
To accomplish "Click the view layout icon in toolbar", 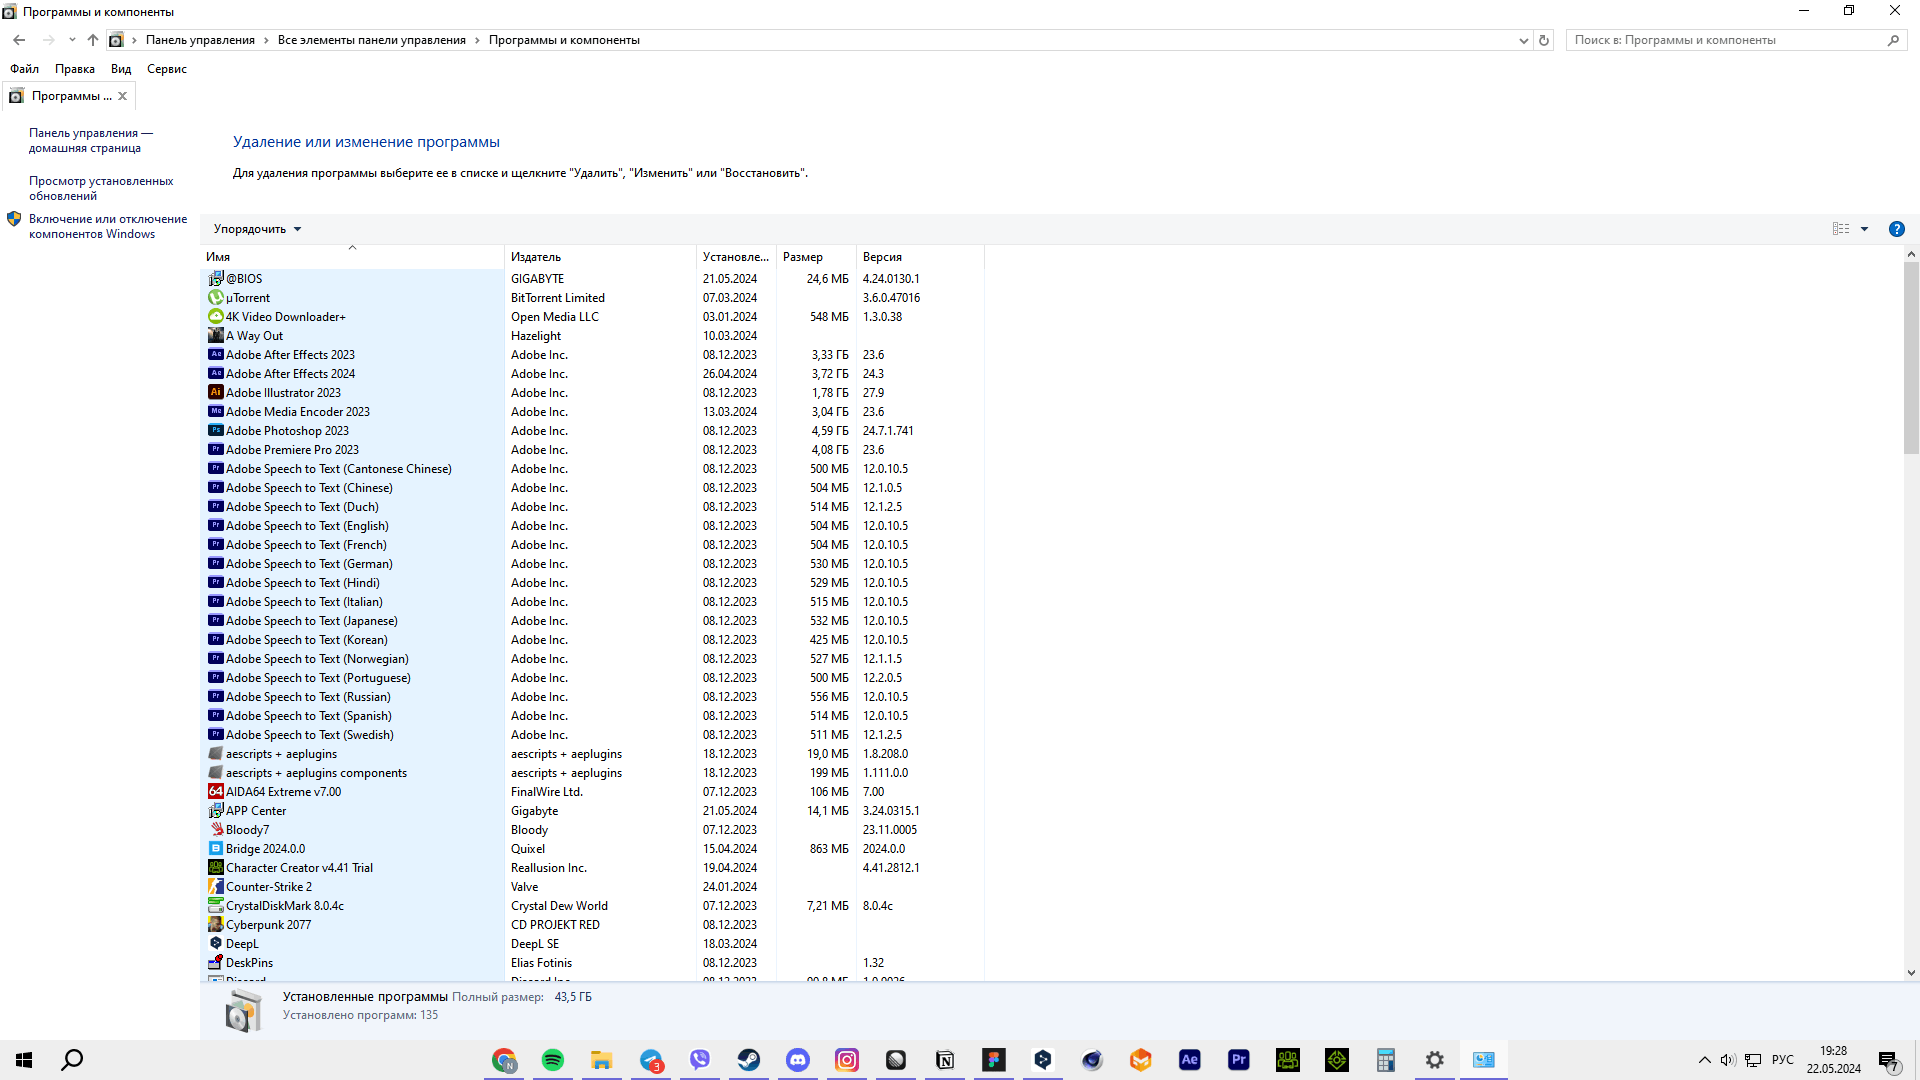I will tap(1841, 229).
